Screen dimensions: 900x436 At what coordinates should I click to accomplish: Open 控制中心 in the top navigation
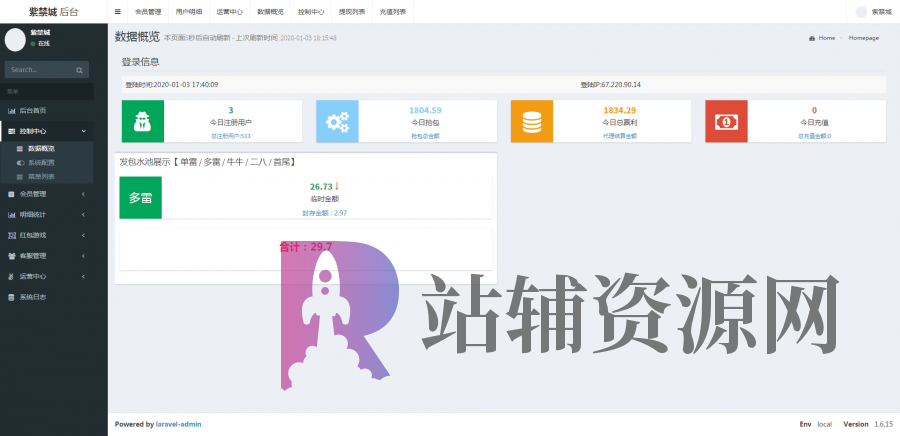coord(311,11)
